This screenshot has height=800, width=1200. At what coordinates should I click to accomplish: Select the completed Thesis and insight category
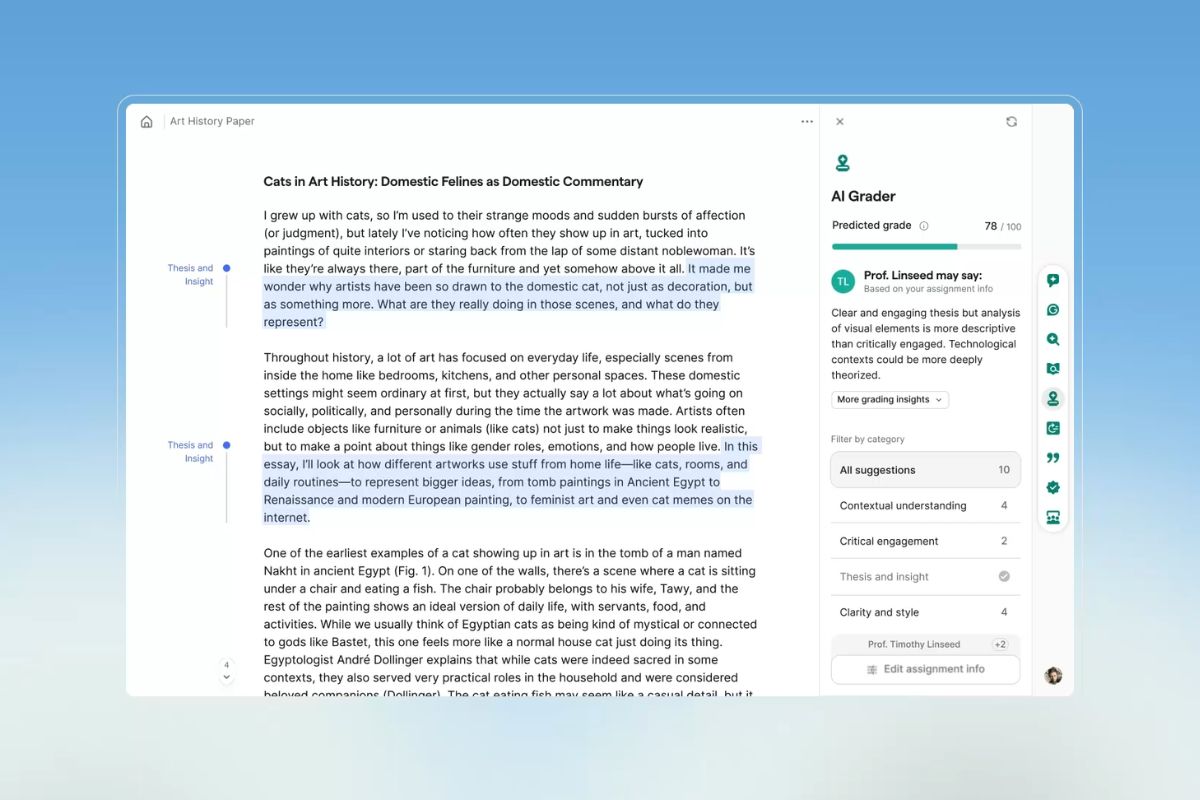pos(925,577)
